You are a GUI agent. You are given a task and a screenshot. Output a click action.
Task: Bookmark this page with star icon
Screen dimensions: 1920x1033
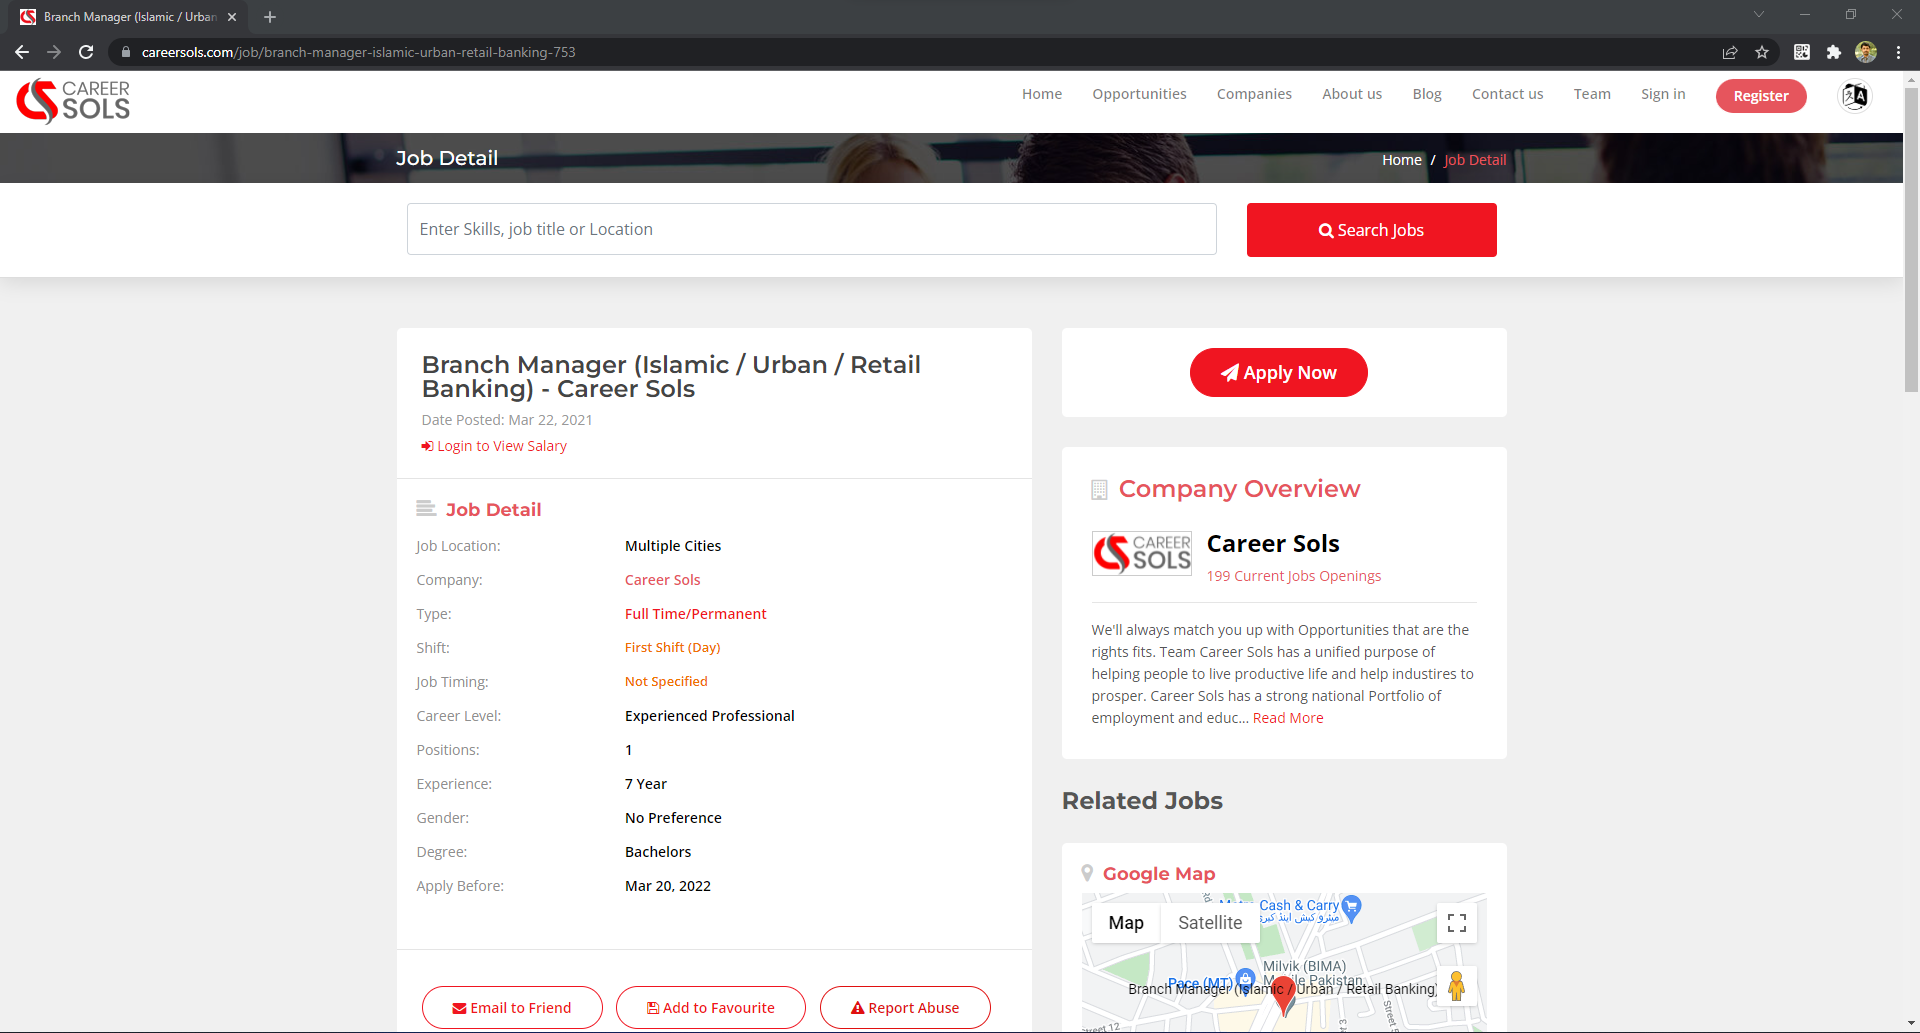(x=1762, y=52)
